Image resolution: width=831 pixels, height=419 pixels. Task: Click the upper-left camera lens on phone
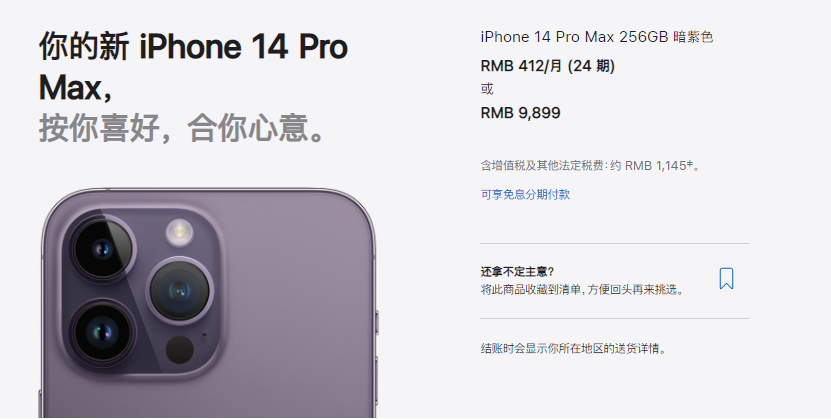102,248
